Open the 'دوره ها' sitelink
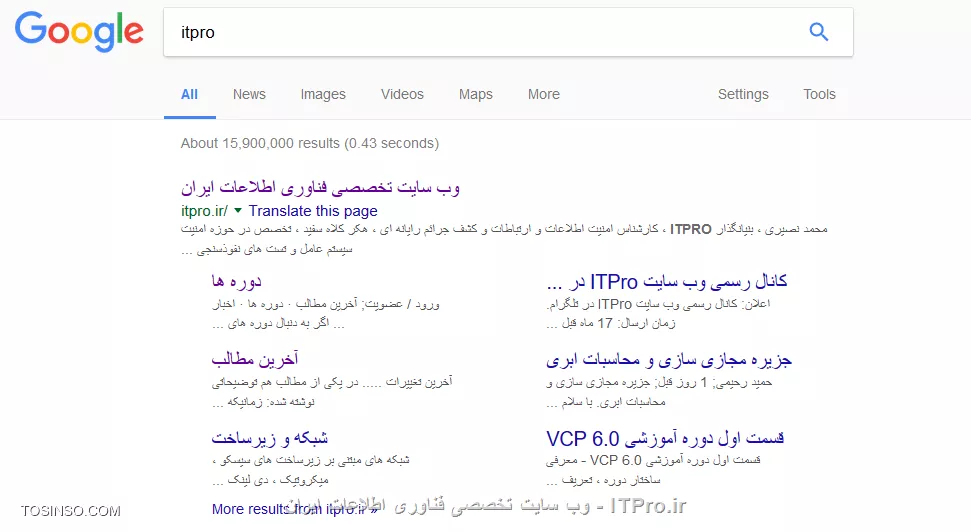This screenshot has height=532, width=971. (237, 281)
